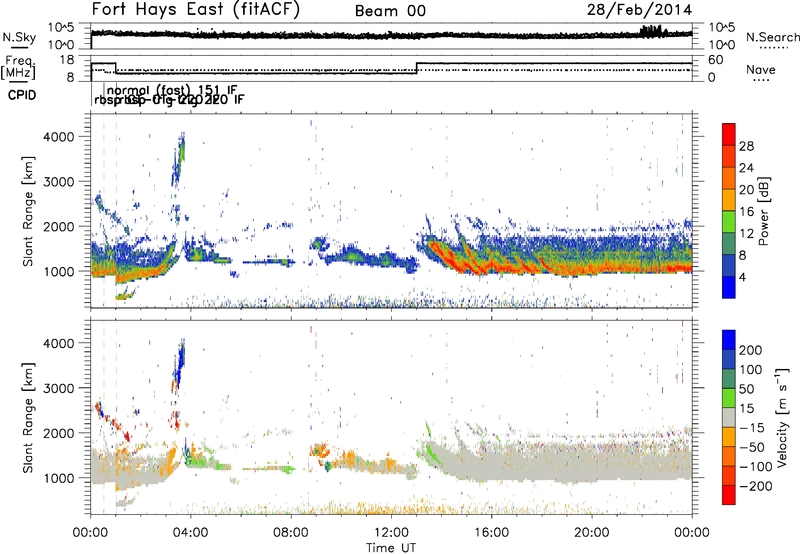Image resolution: width=800 pixels, height=554 pixels.
Task: Click the '08:00' time tick label
Action: pyautogui.click(x=291, y=533)
